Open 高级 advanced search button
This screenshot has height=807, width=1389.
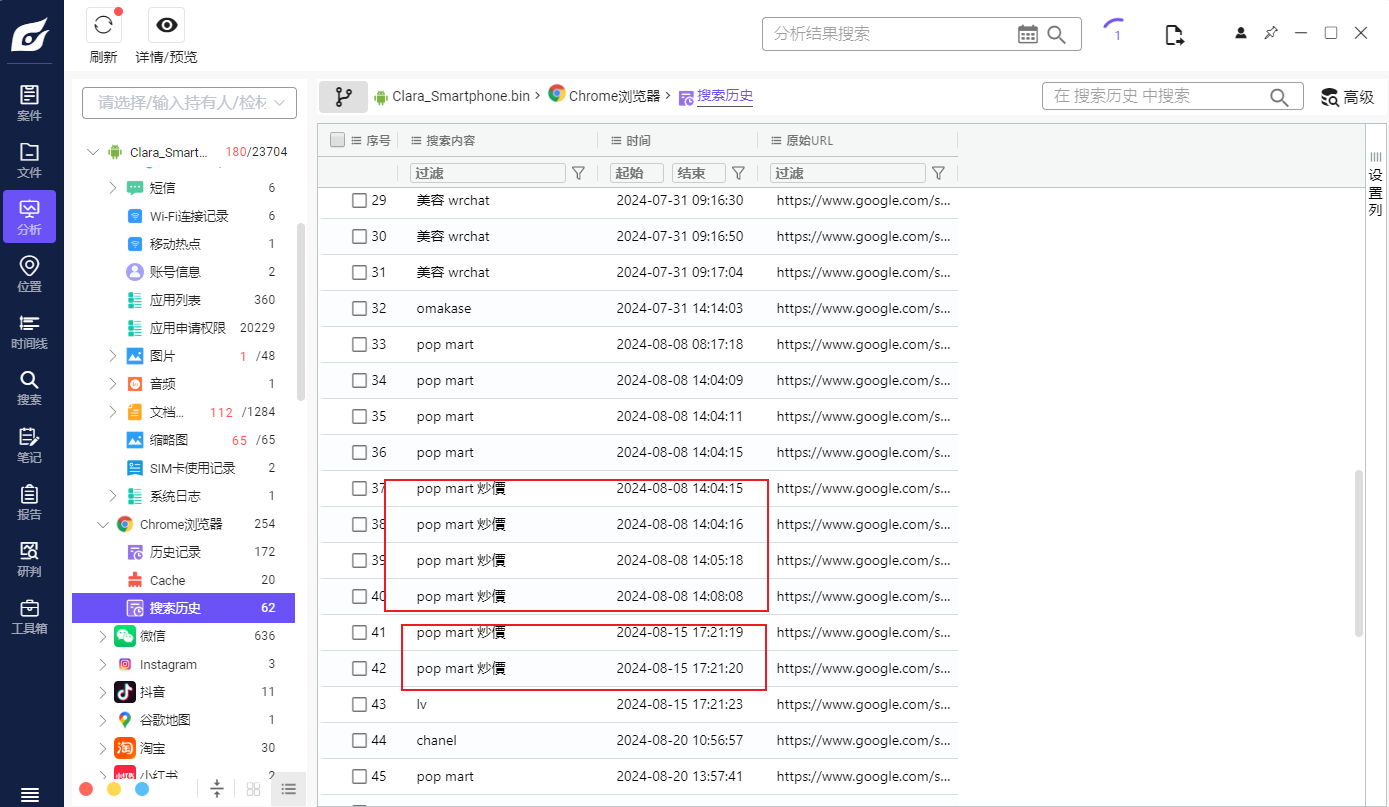tap(1348, 97)
